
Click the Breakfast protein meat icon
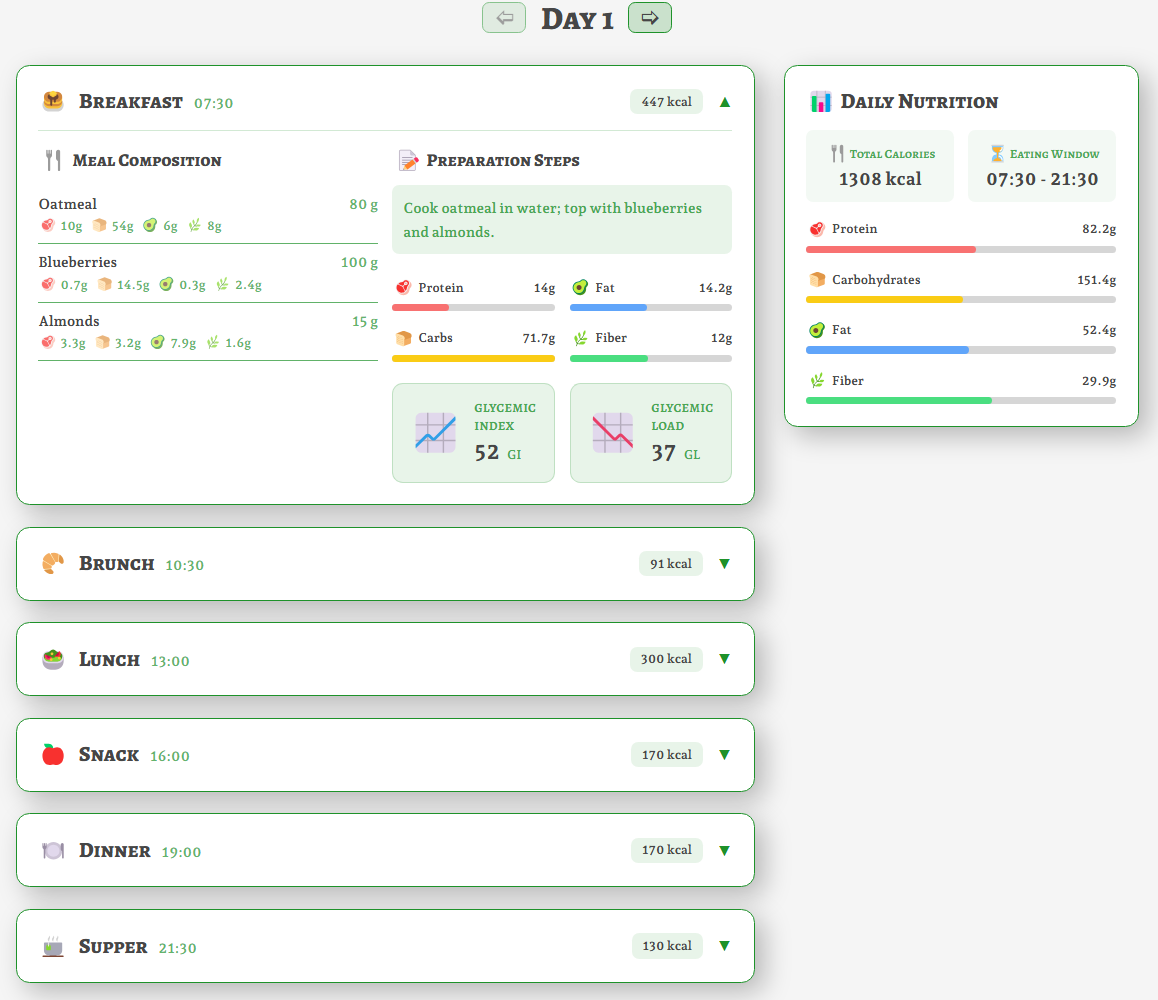click(403, 287)
